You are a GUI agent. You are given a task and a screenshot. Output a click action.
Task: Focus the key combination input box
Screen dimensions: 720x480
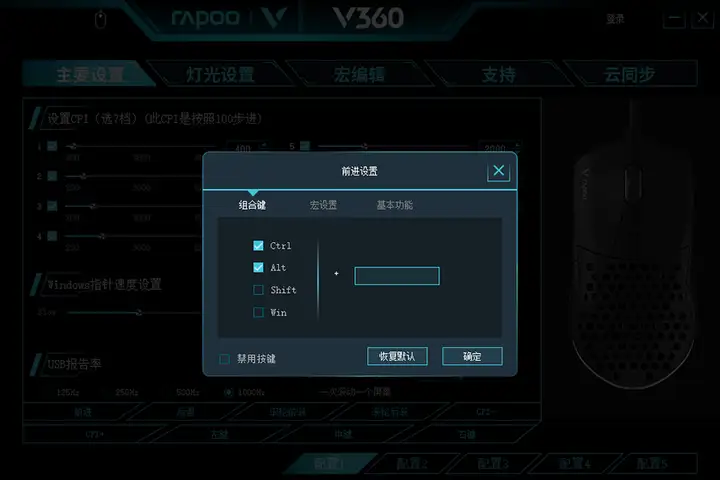click(397, 276)
